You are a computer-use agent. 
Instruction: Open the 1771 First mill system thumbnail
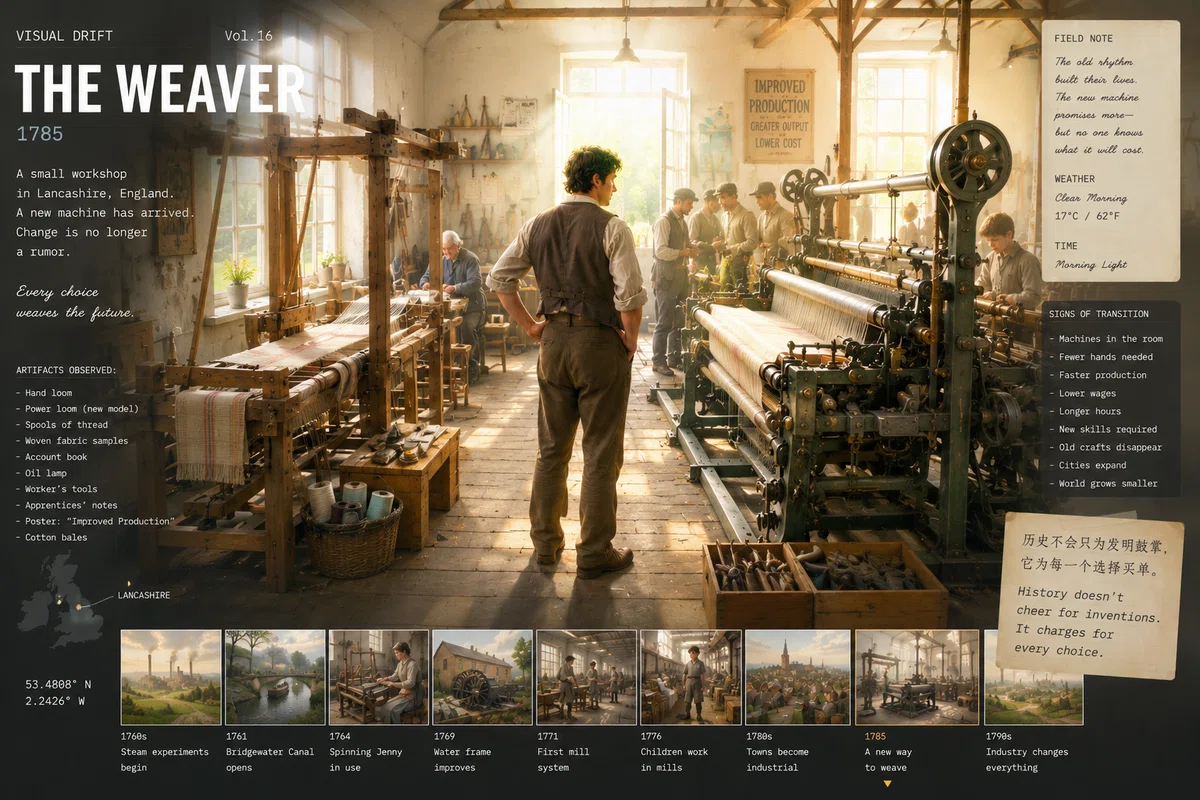(587, 677)
